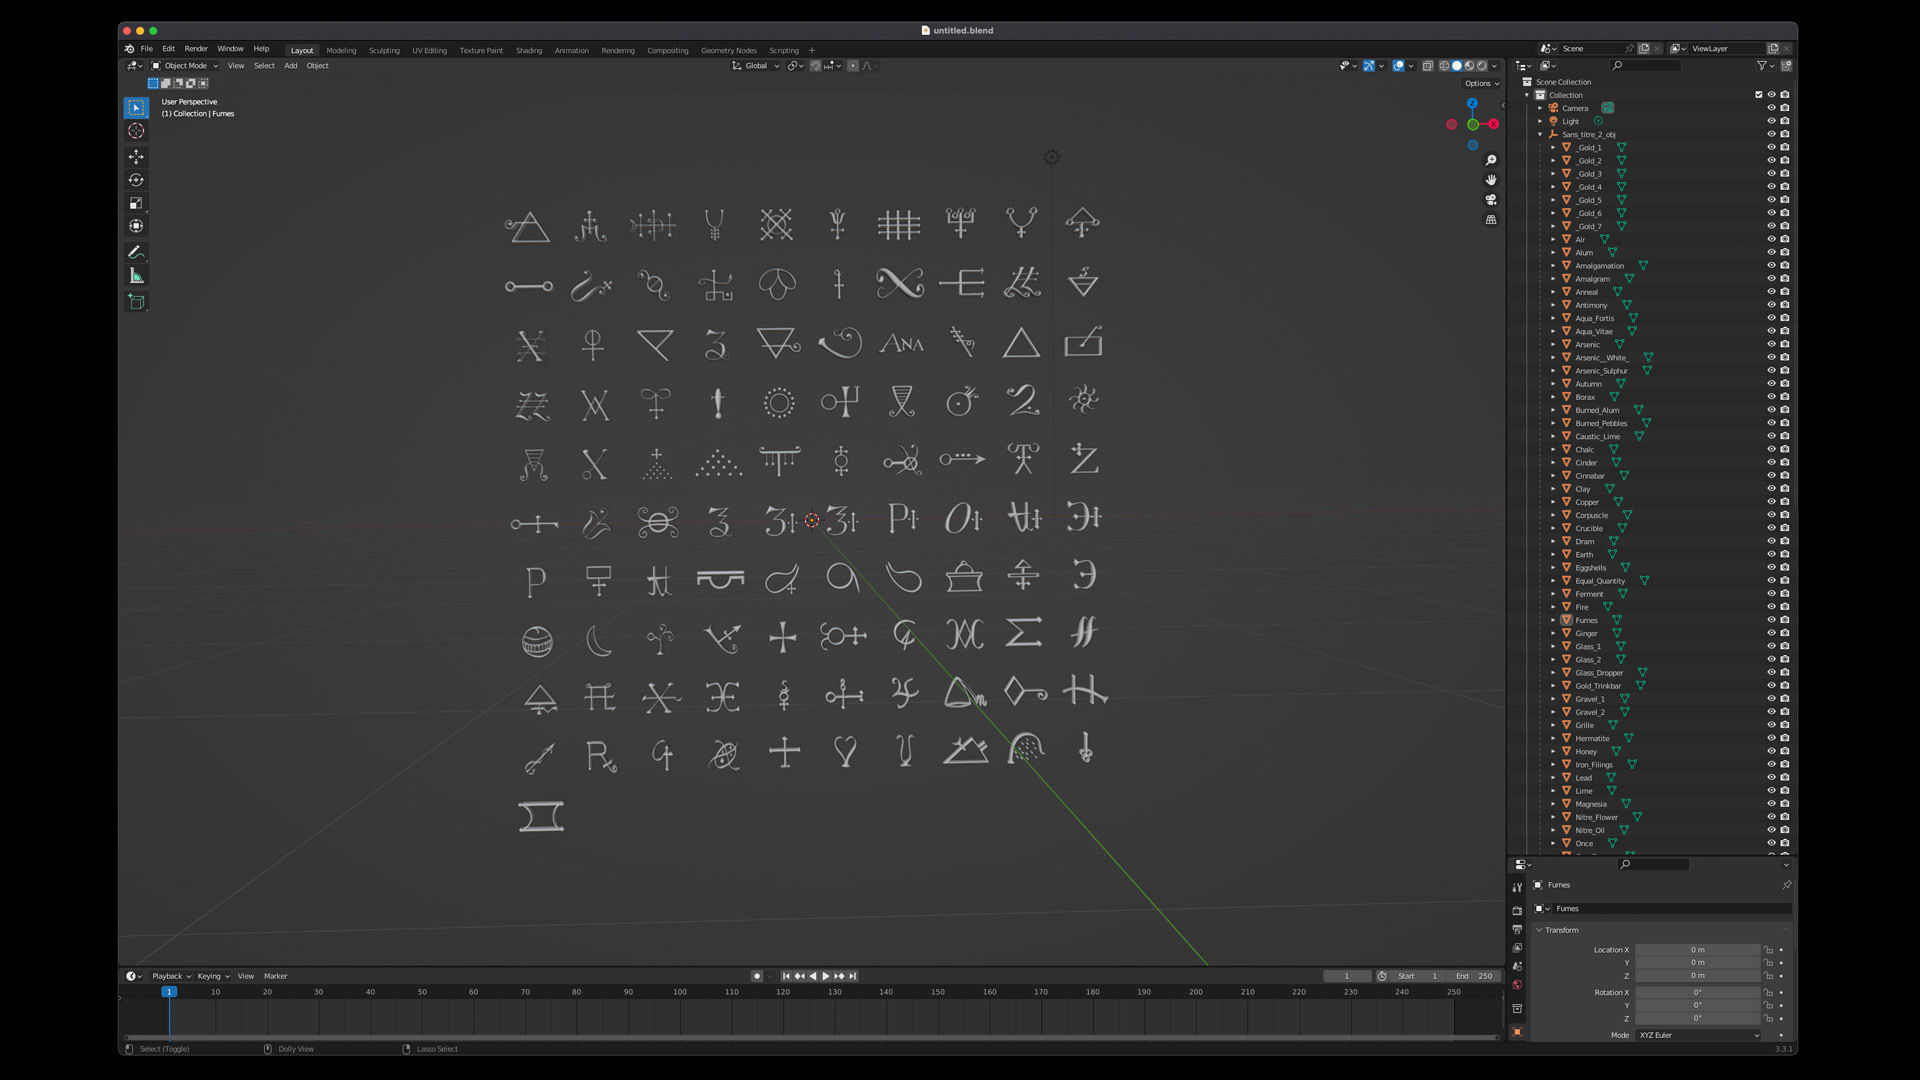Uncheck the Collection exclude checkbox
1920x1080 pixels.
point(1758,95)
